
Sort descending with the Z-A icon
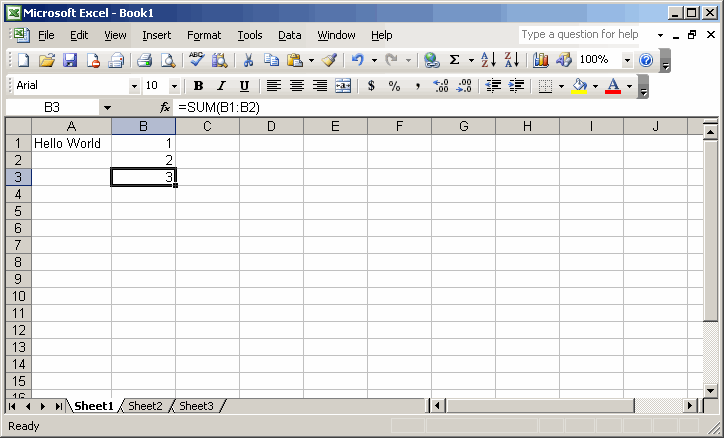pos(512,60)
